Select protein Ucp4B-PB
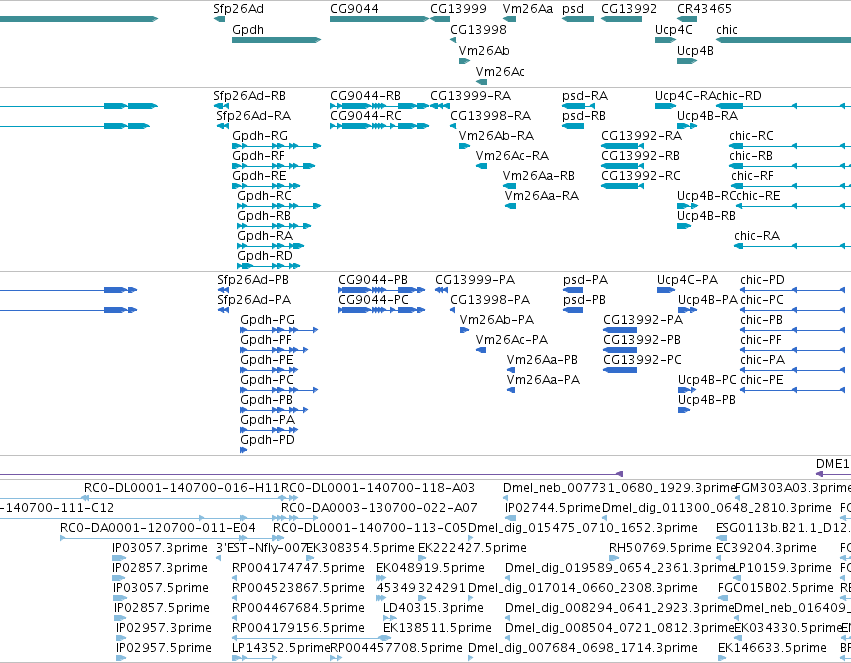Viewport: 851px width, 663px height. point(707,400)
